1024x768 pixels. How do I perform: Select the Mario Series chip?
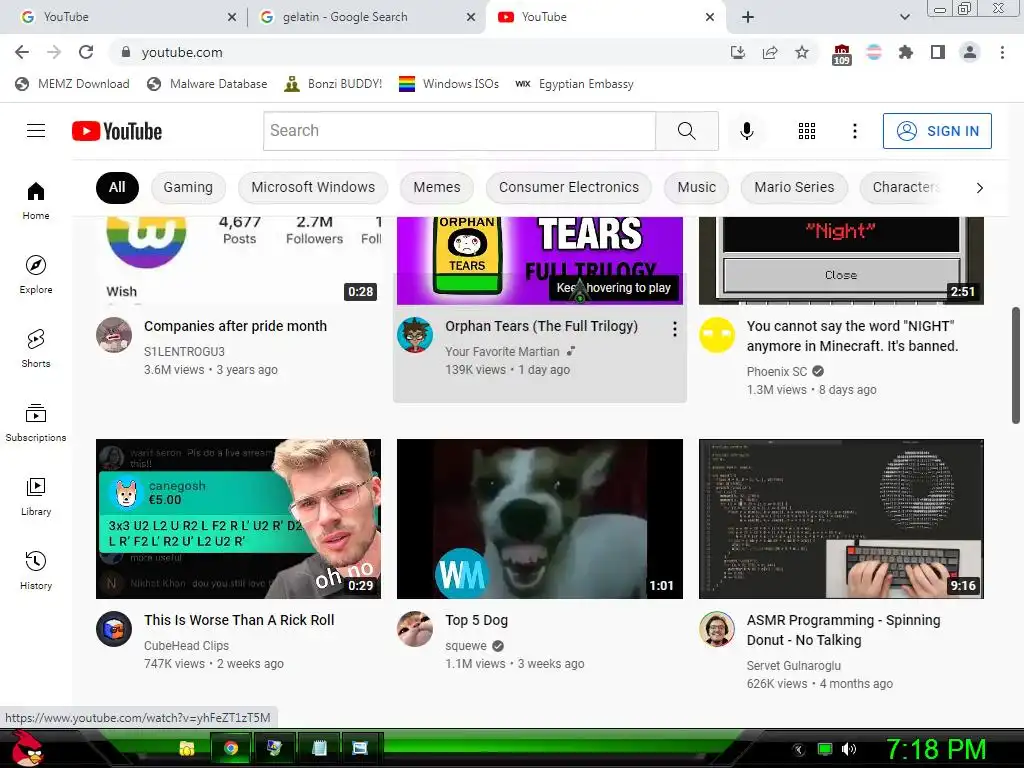pyautogui.click(x=794, y=187)
